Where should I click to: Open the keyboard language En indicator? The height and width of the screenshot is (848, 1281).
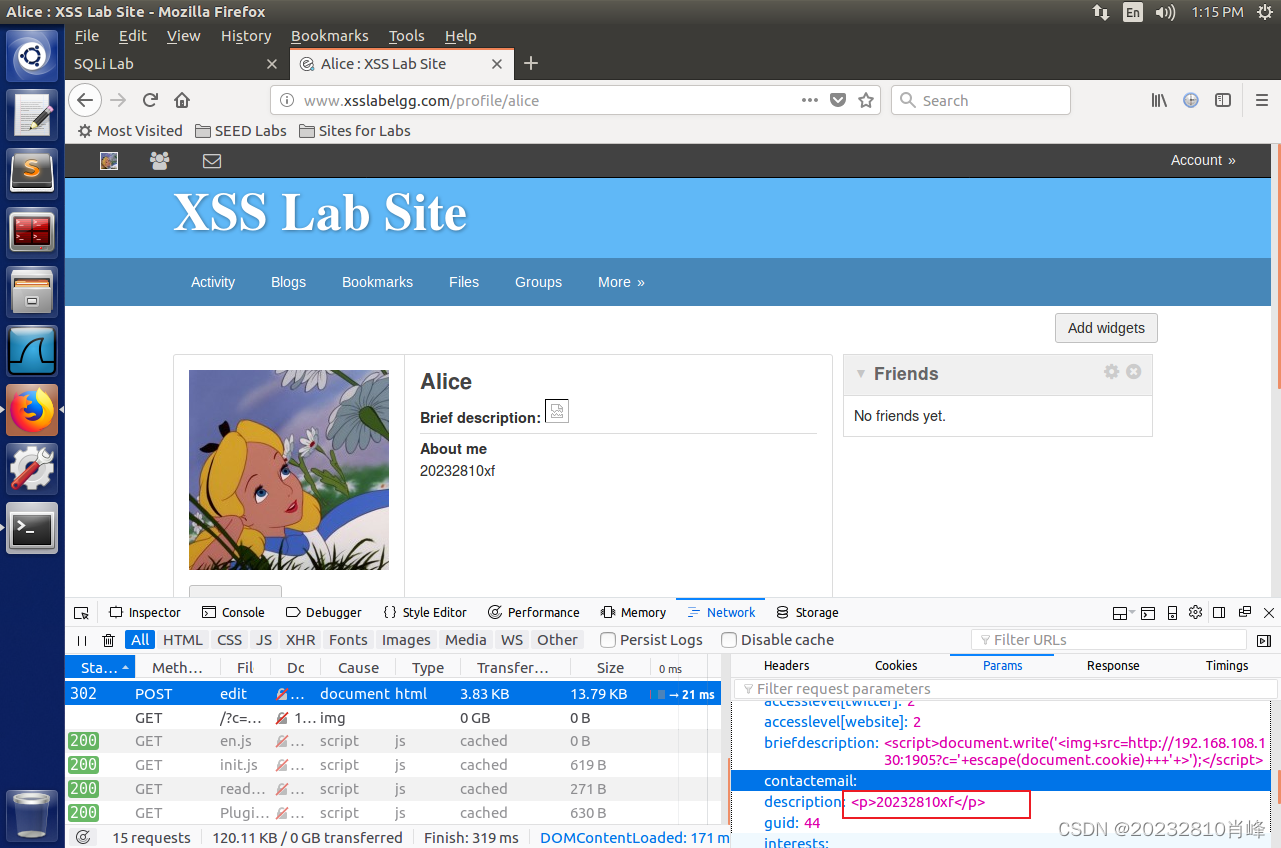pos(1132,12)
